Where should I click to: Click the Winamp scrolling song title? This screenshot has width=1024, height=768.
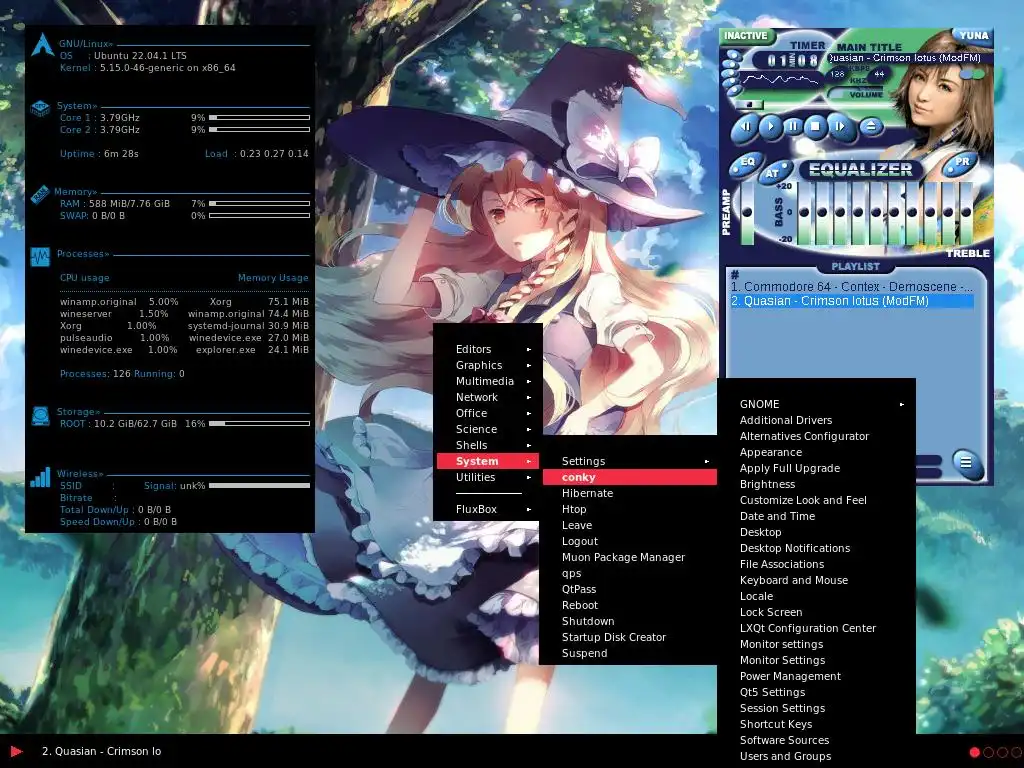click(904, 58)
